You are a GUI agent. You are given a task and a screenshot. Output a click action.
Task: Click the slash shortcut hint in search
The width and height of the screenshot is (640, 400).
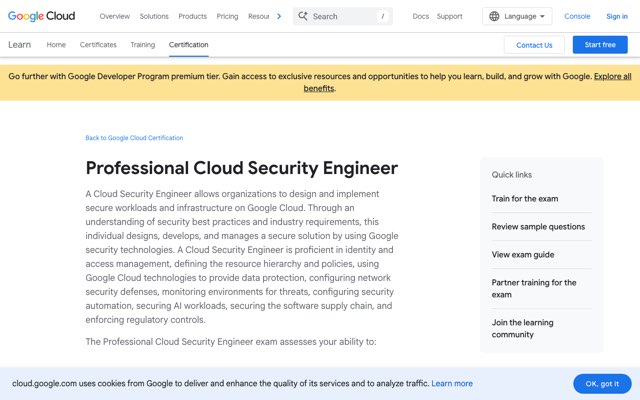pyautogui.click(x=382, y=16)
